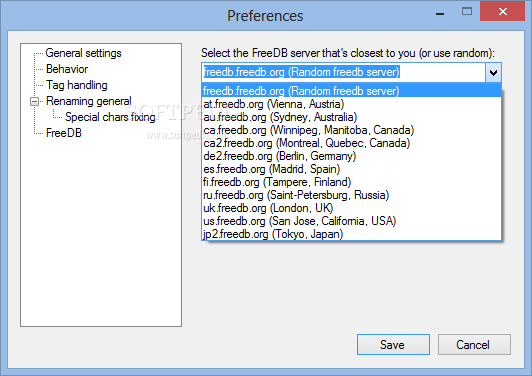532x376 pixels.
Task: Choose us.freedb.org San Jose, California server
Action: pos(352,221)
